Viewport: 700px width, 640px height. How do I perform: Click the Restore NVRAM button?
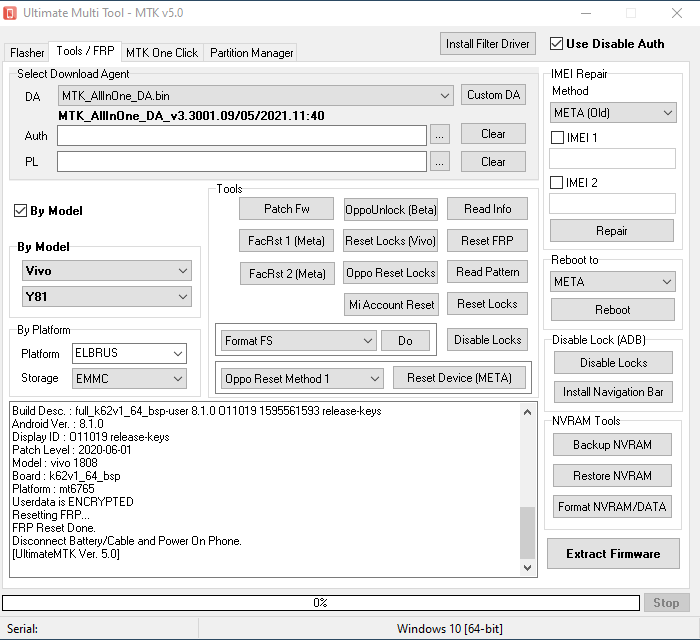pyautogui.click(x=612, y=475)
